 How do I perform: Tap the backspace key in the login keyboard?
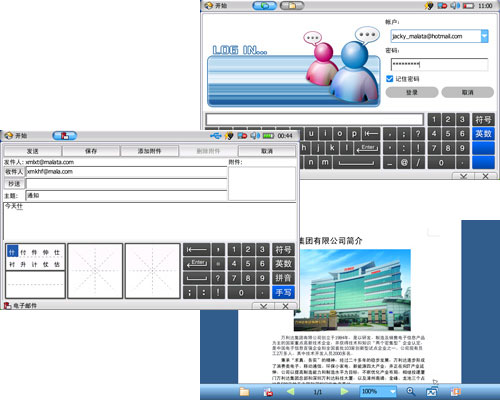371,134
